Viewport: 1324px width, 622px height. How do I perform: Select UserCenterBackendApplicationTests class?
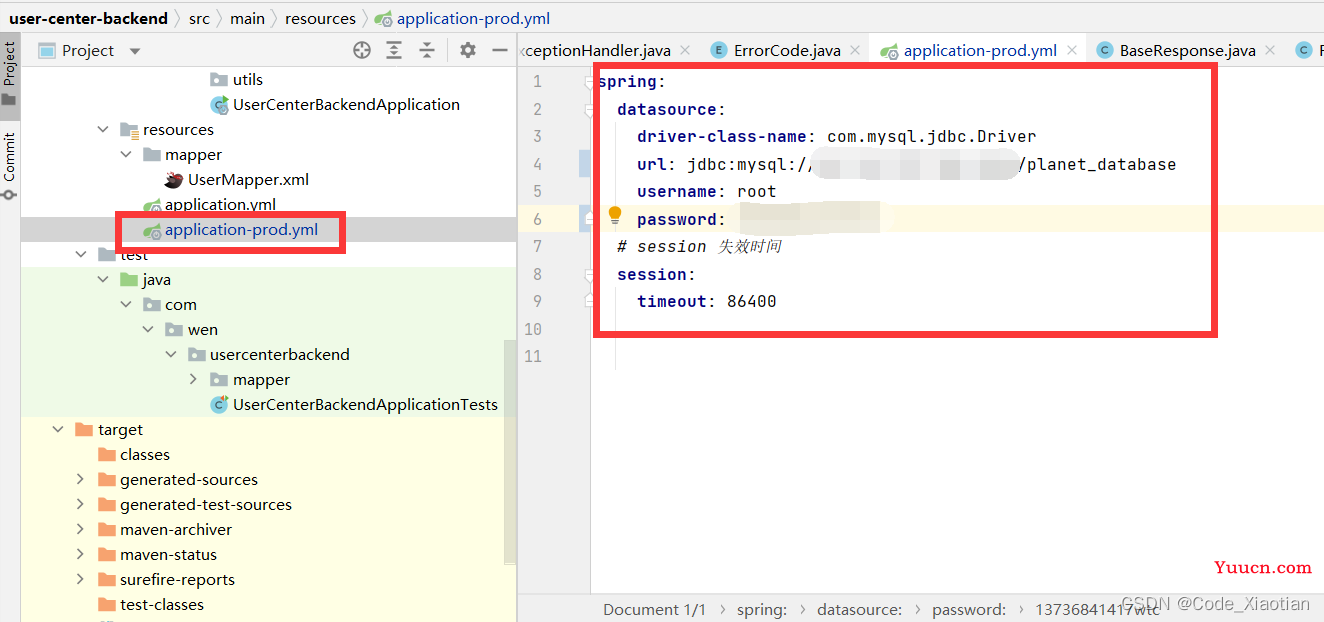pos(365,405)
